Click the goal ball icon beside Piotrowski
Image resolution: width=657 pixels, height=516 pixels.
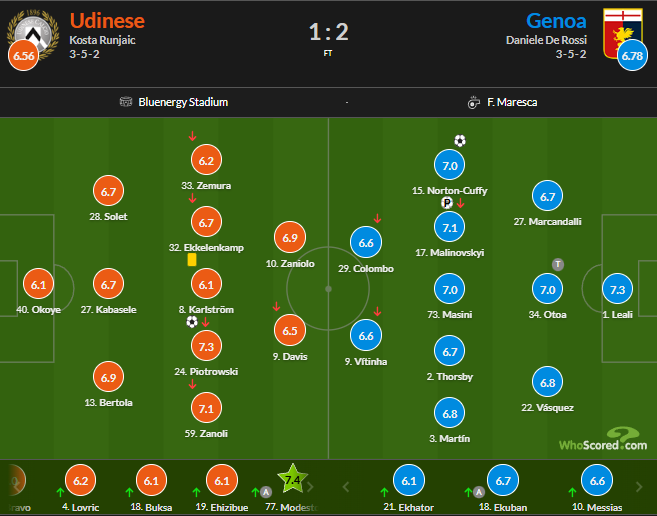click(x=192, y=322)
